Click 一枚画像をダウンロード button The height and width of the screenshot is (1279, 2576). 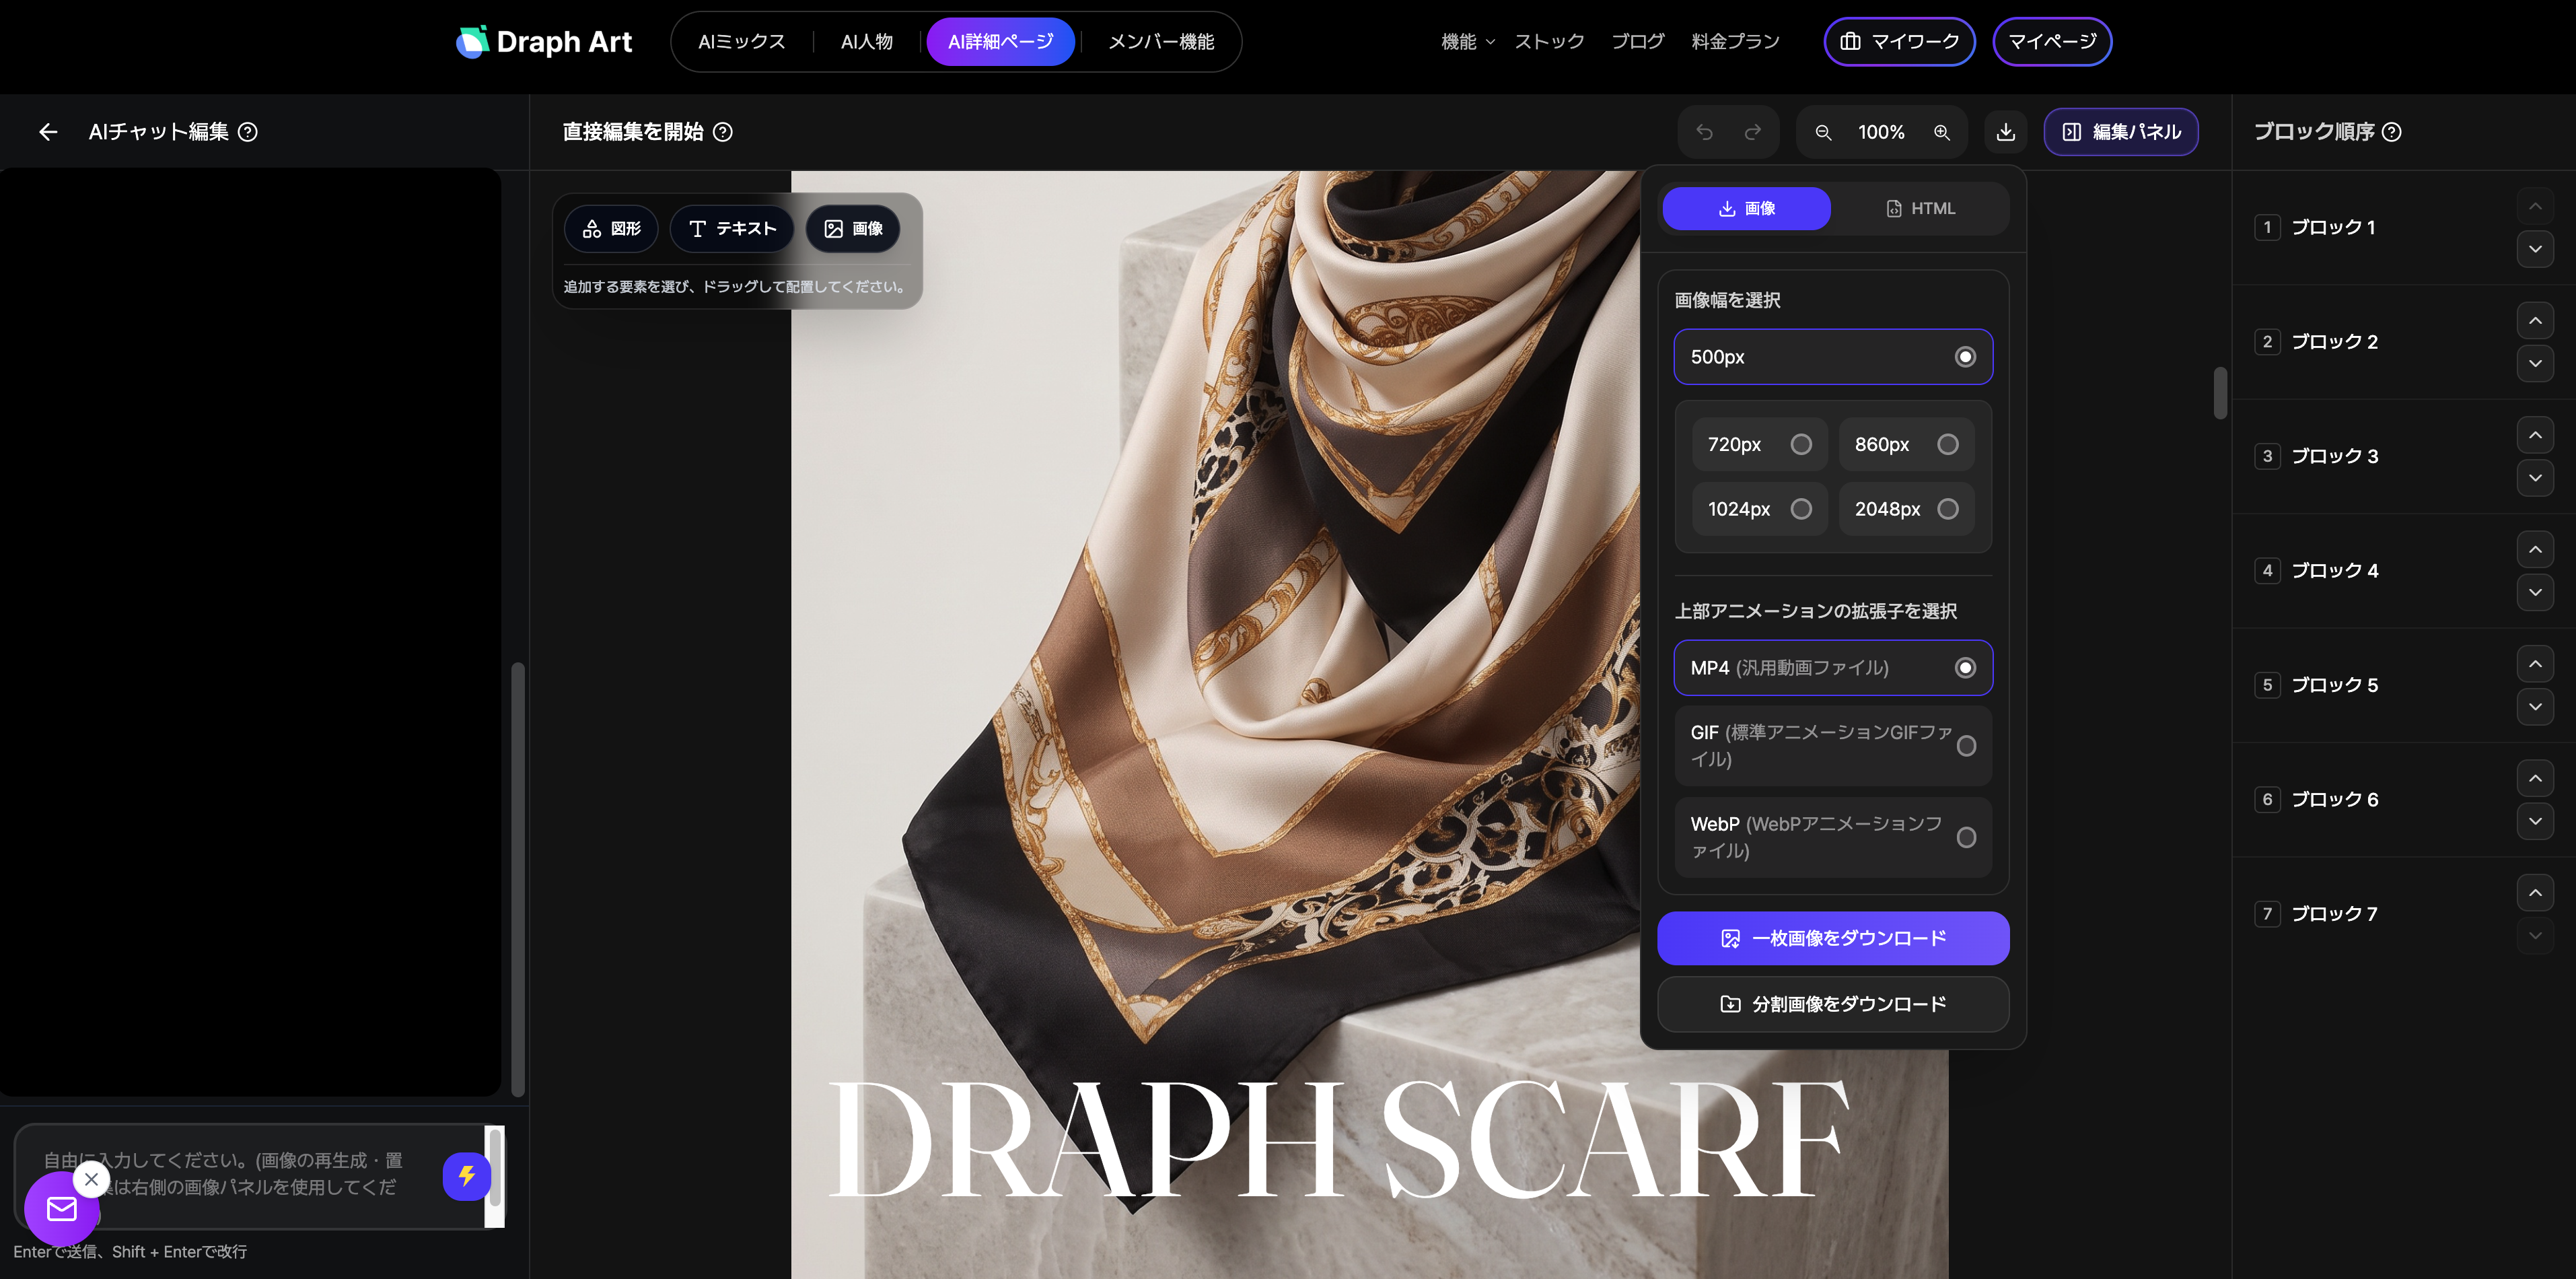point(1833,938)
